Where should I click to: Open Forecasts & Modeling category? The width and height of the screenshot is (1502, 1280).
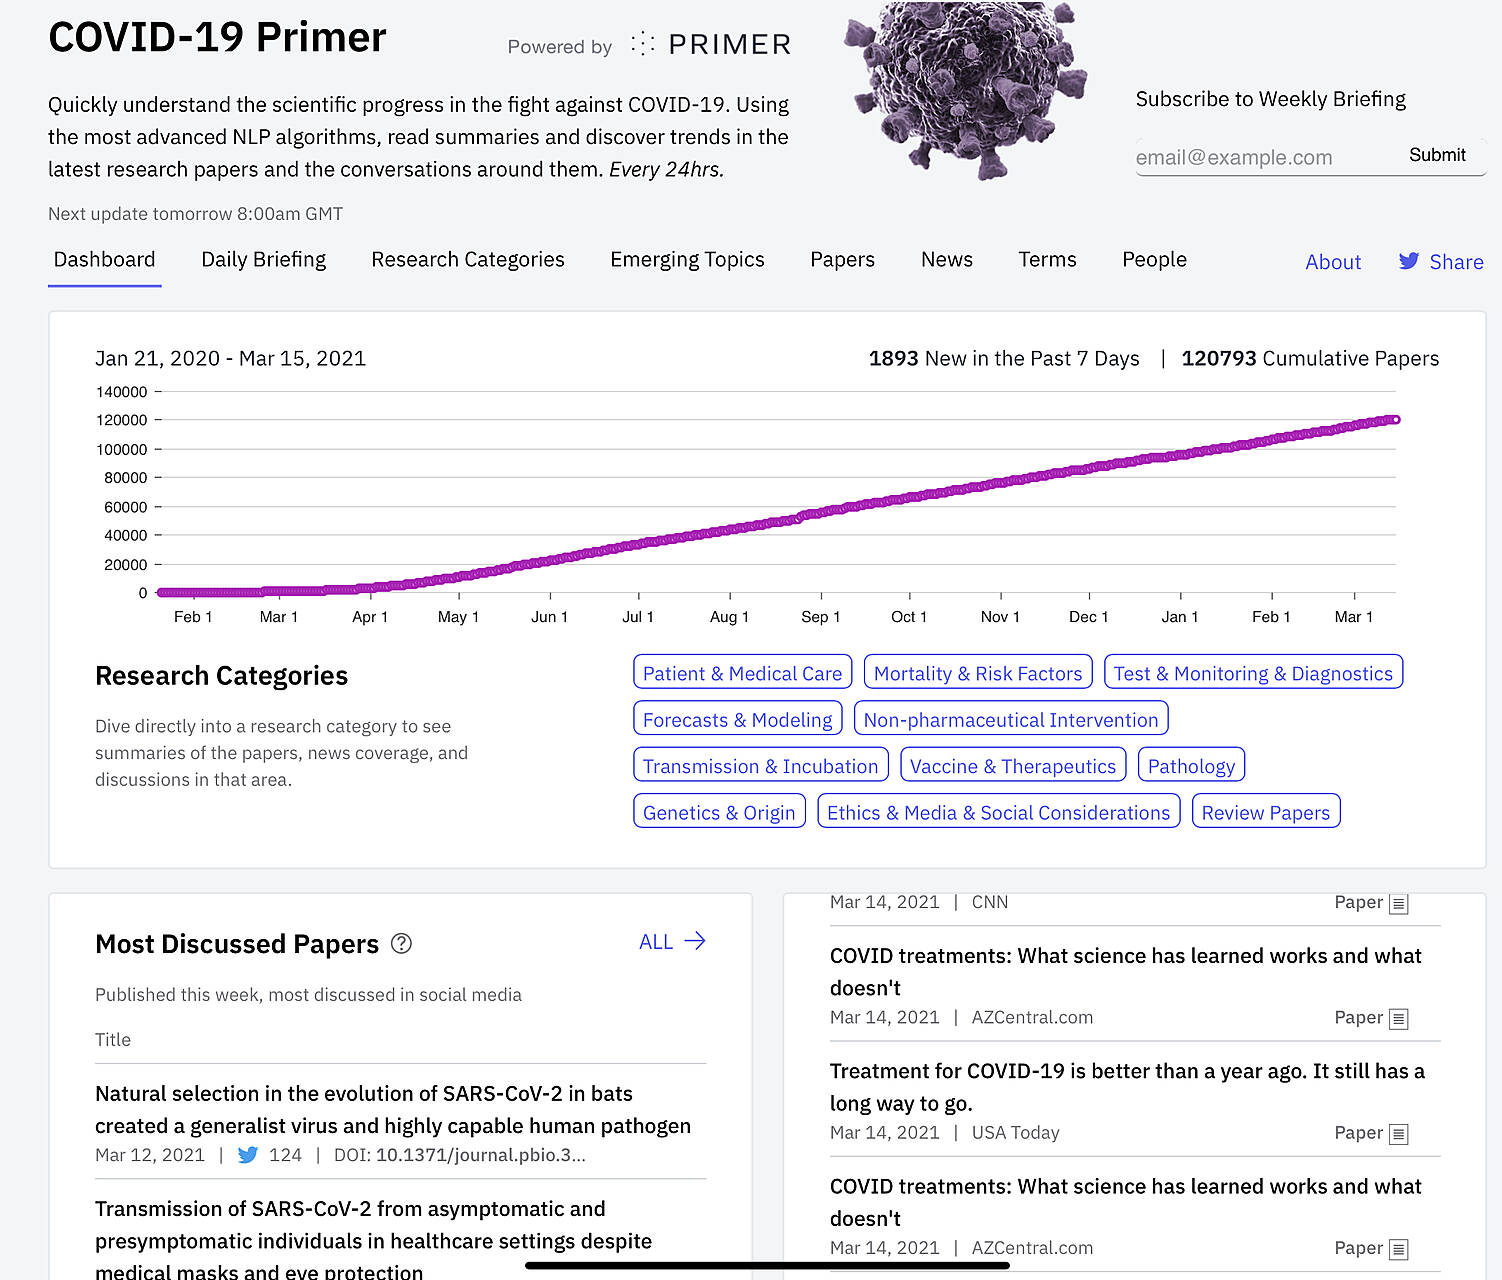coord(737,719)
